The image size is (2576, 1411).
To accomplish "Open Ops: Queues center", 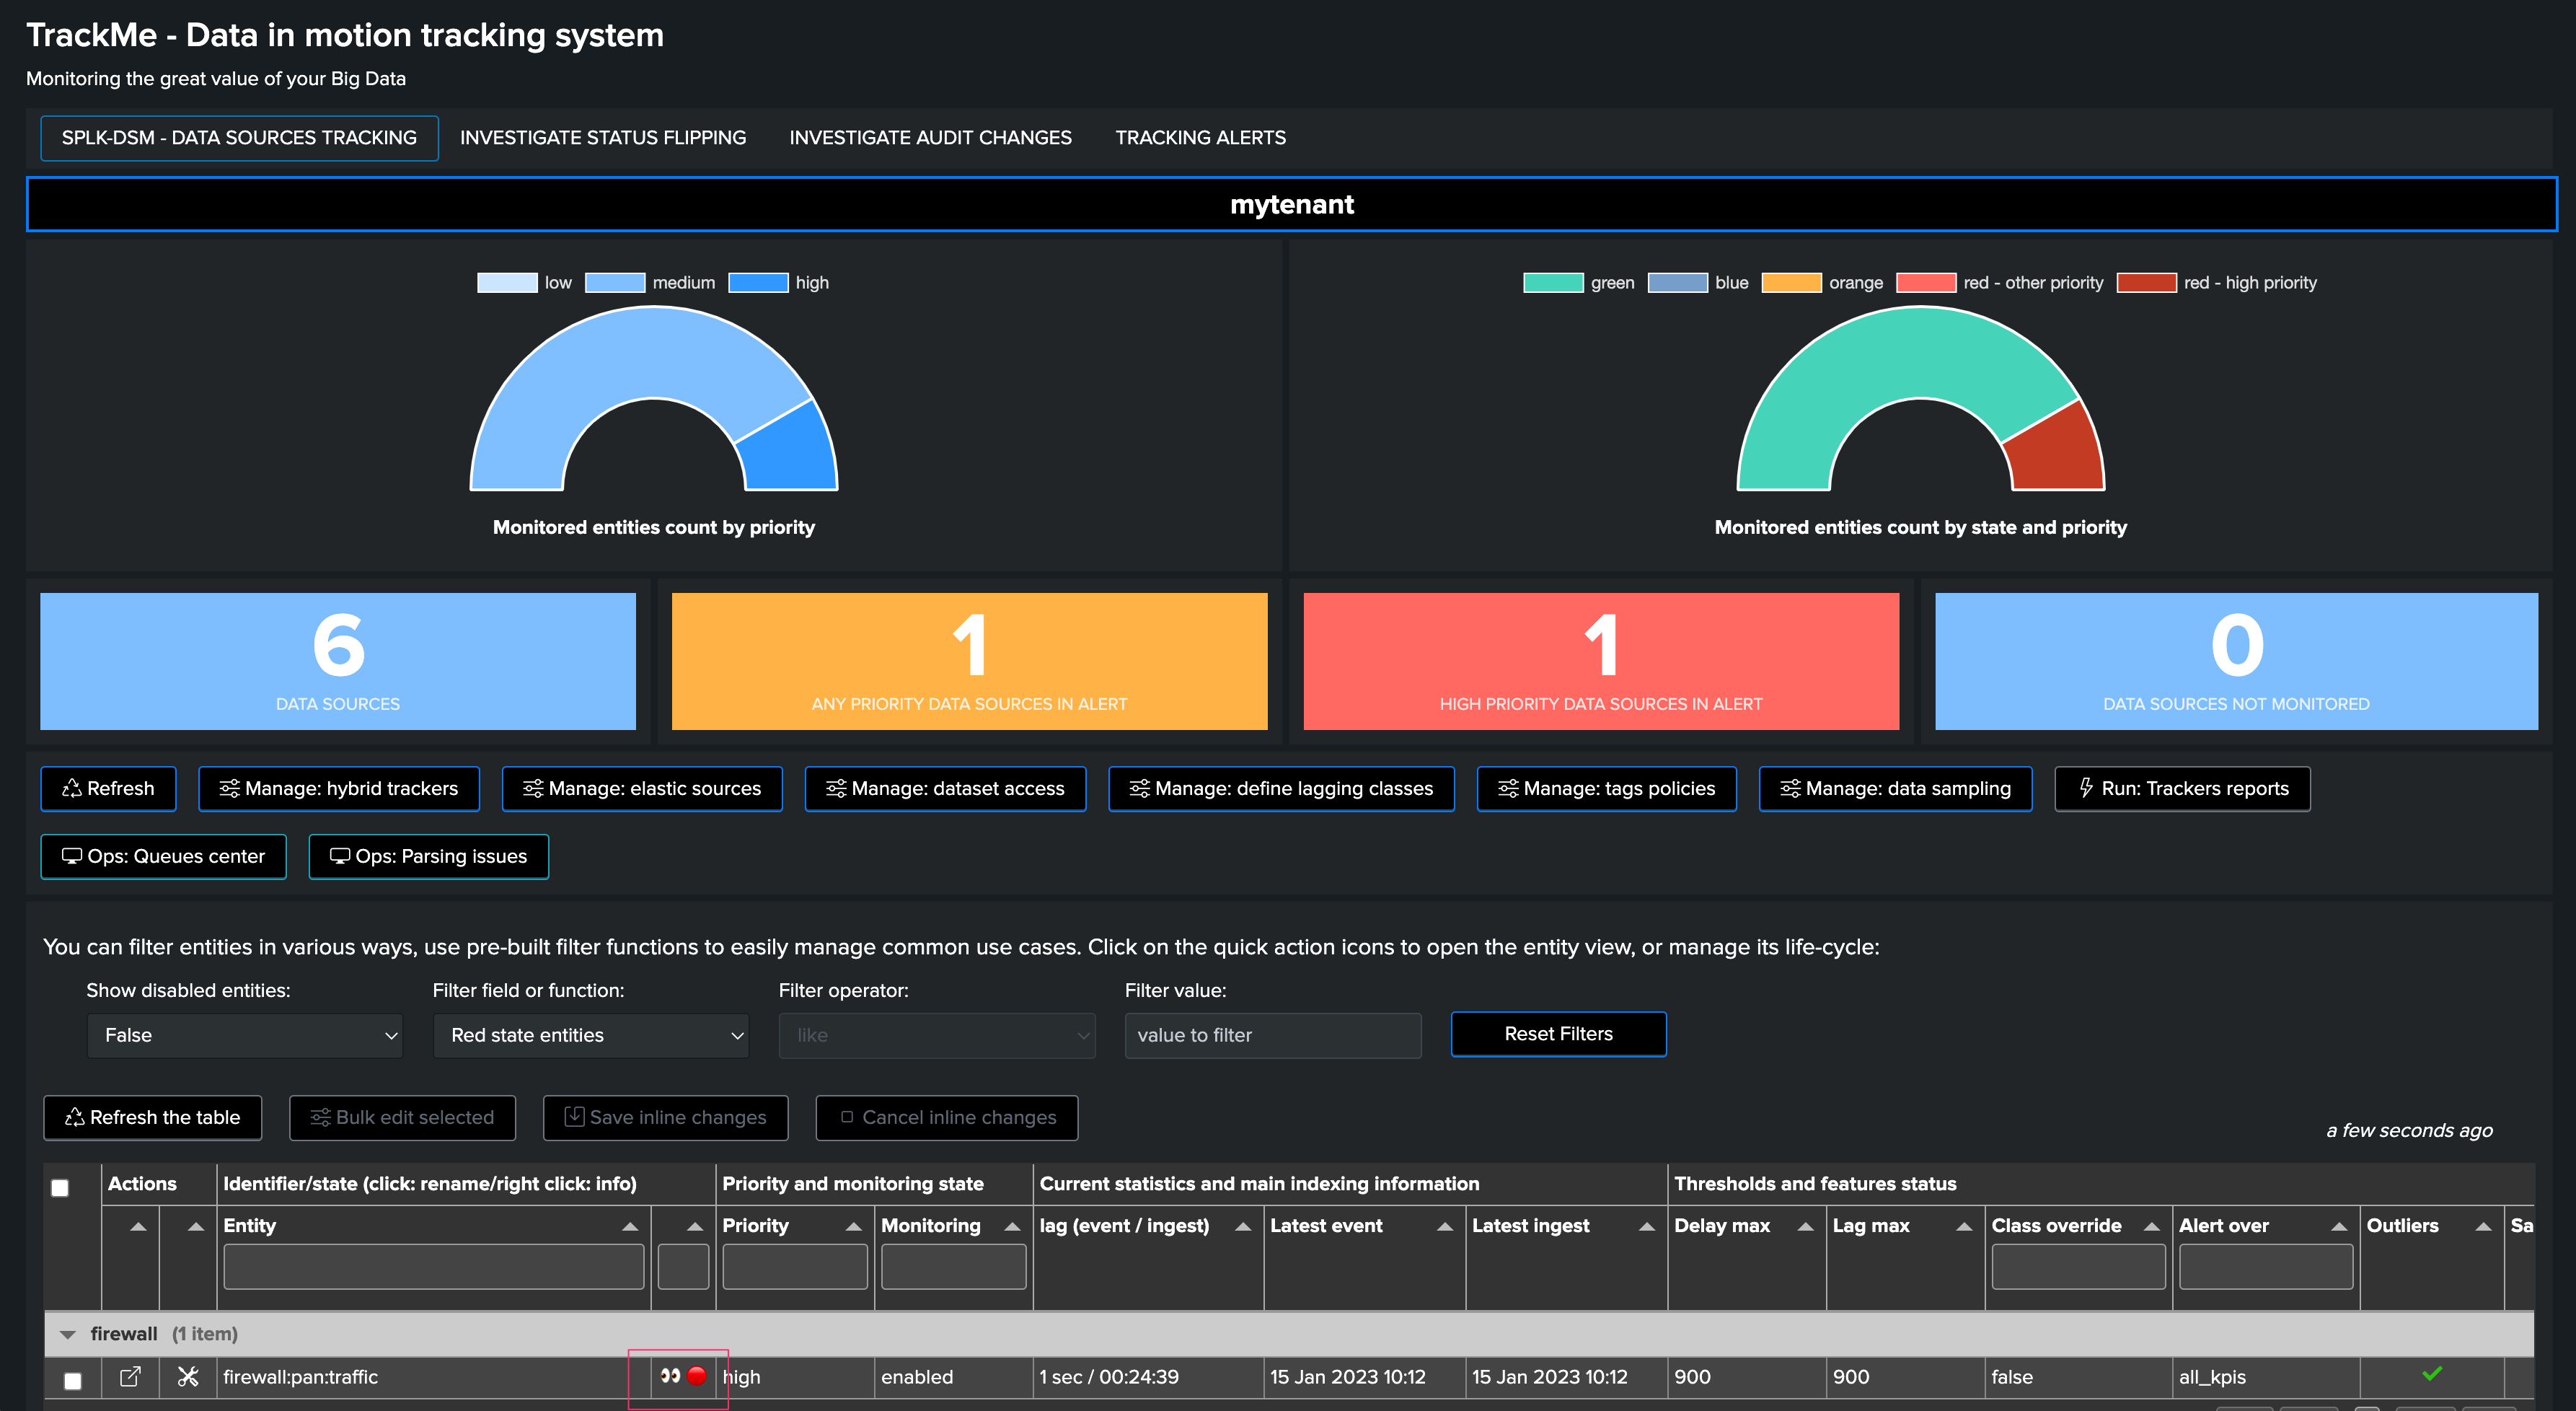I will tap(163, 856).
